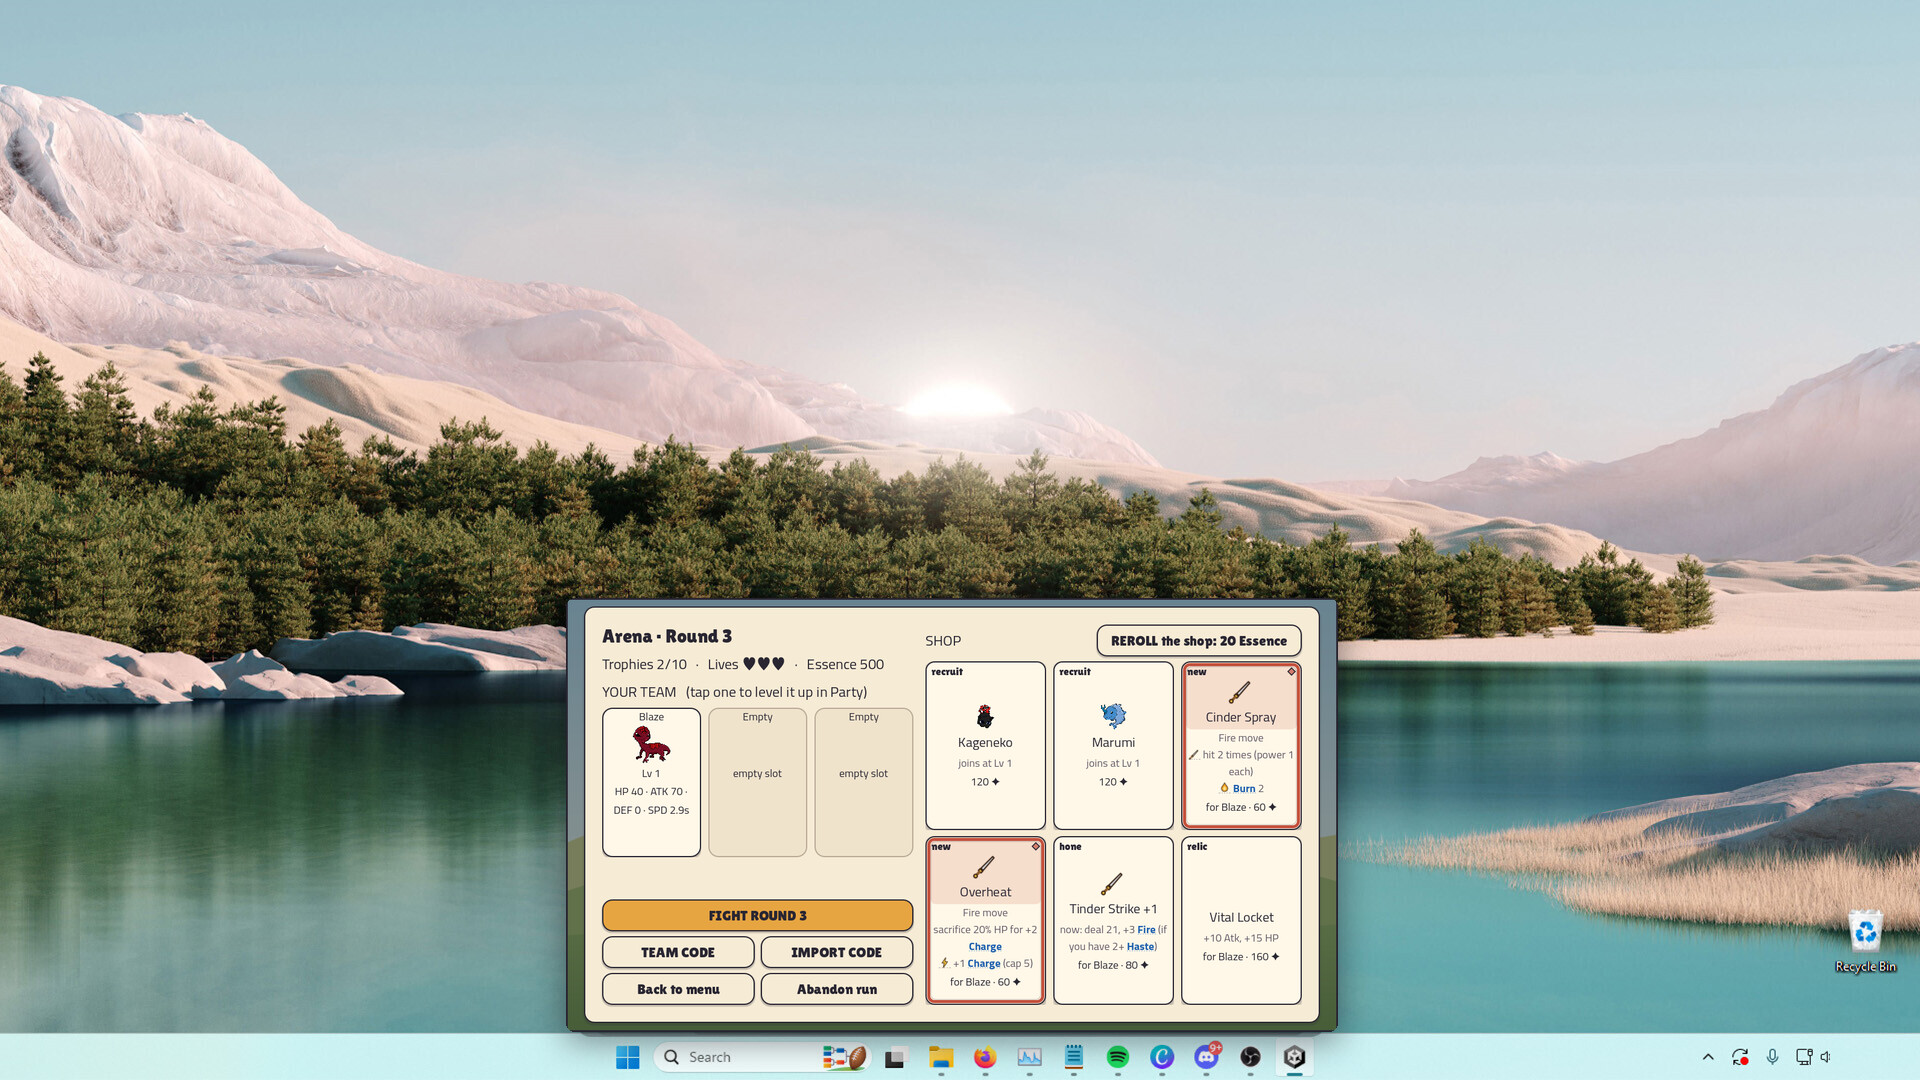The height and width of the screenshot is (1080, 1920).
Task: Click 'for Blaze · 60' on Overheat
Action: 985,982
